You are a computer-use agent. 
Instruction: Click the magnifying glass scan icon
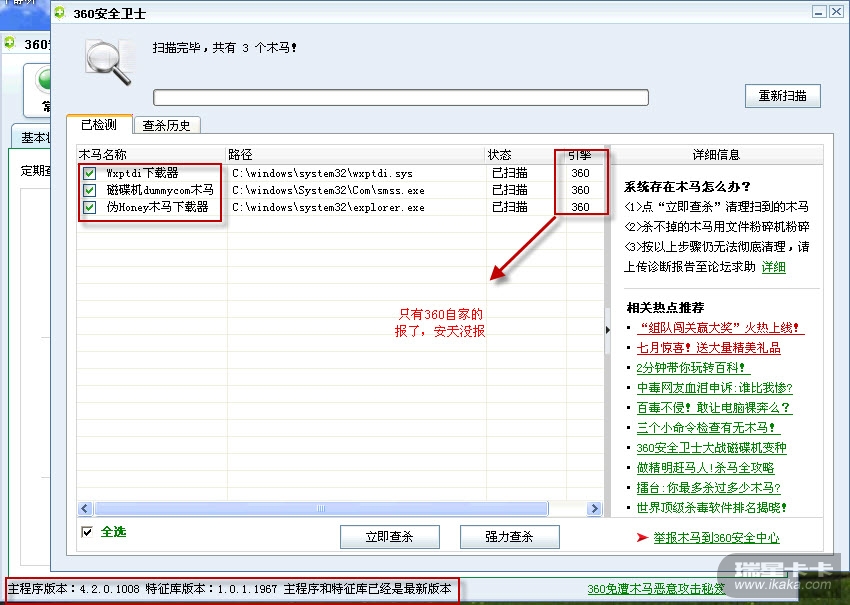tap(109, 62)
